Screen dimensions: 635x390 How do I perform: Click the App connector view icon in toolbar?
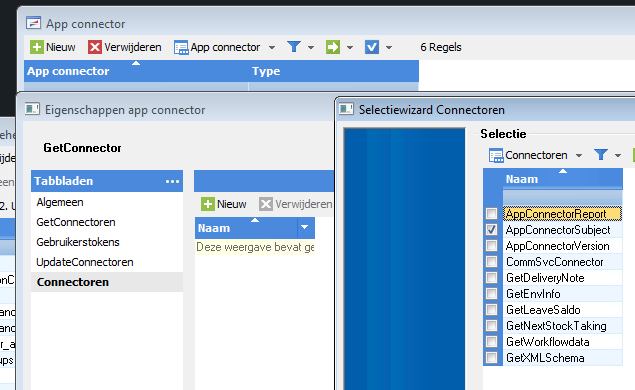[181, 47]
